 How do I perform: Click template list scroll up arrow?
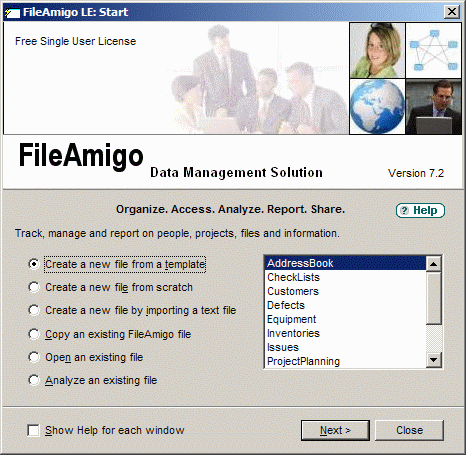tap(434, 264)
